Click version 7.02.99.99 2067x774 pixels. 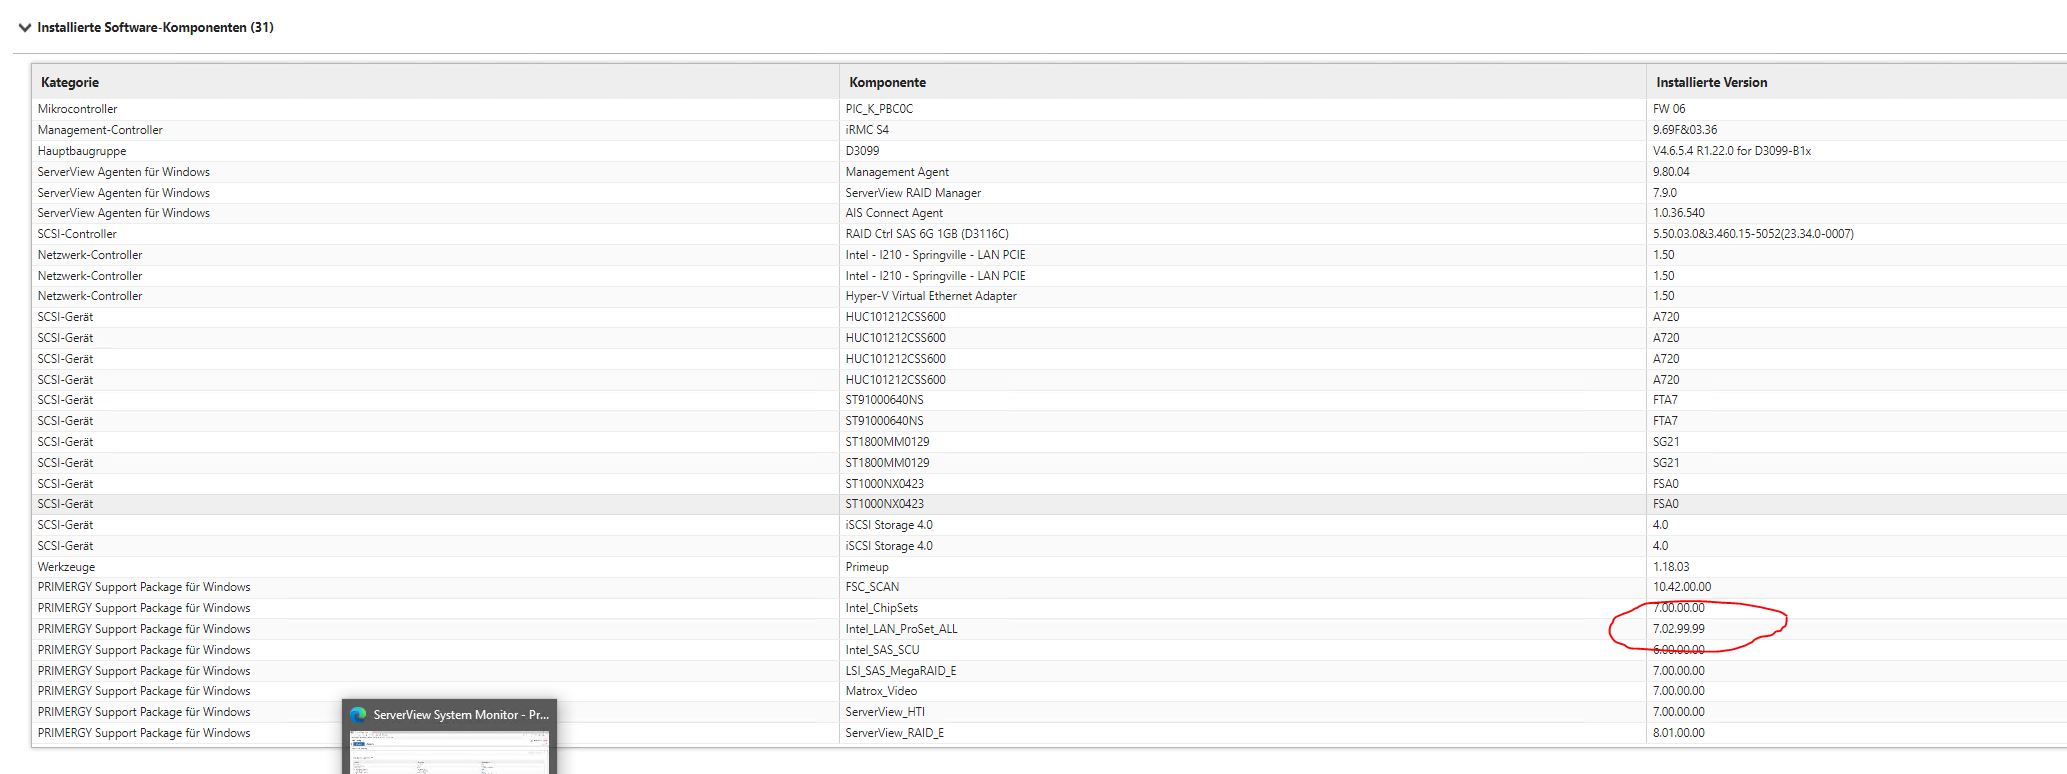pyautogui.click(x=1679, y=629)
